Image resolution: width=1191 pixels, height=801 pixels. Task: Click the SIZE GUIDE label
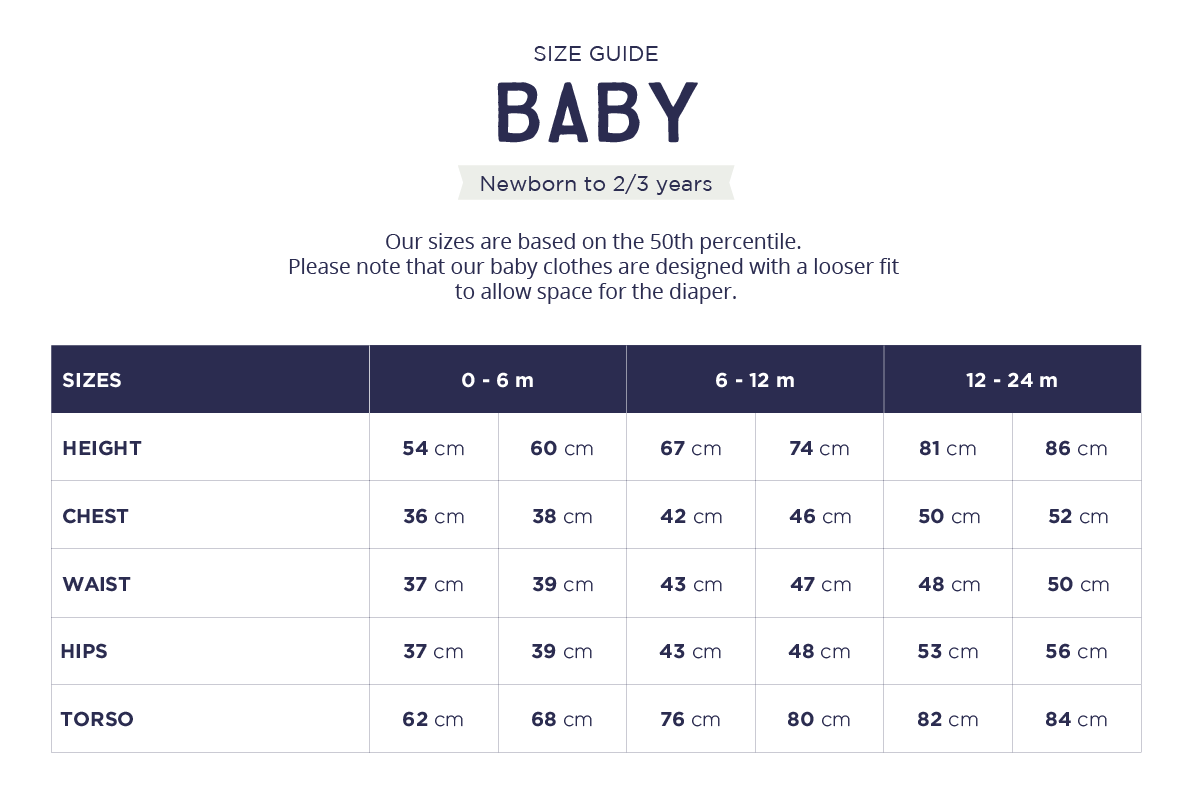[596, 54]
